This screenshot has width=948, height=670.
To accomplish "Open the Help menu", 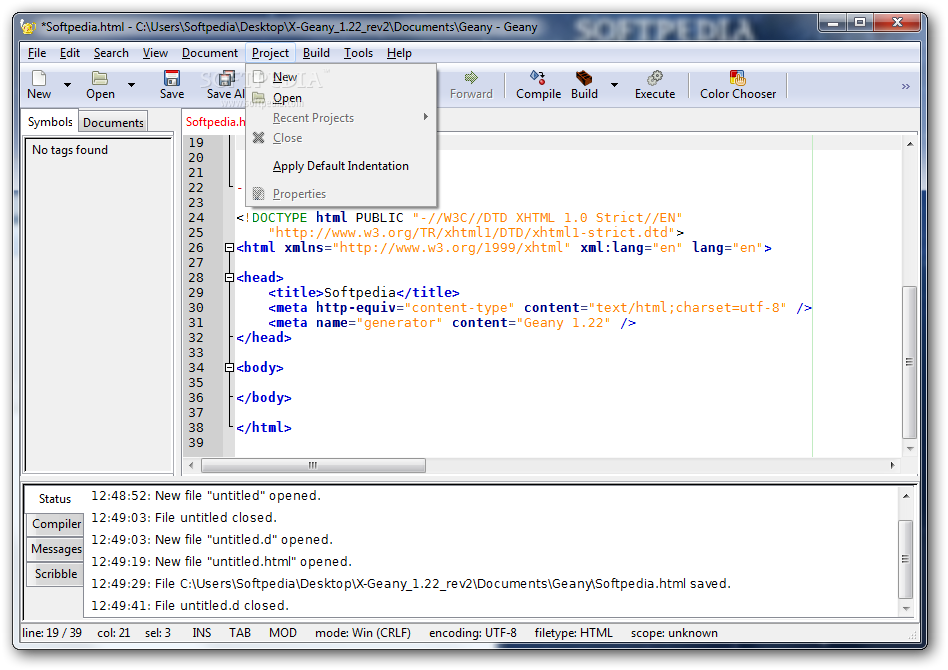I will [x=399, y=53].
